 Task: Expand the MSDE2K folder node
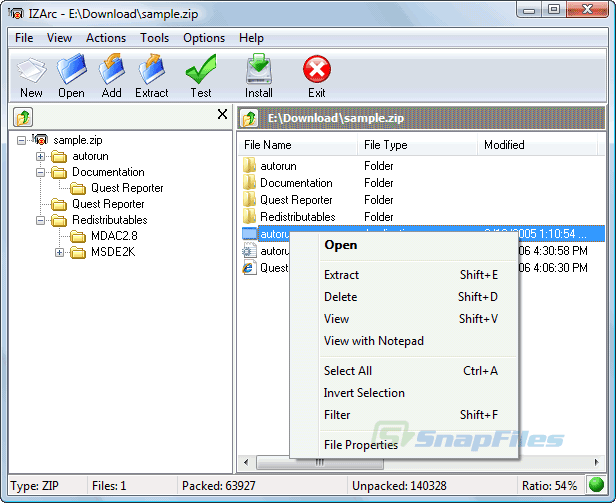pyautogui.click(x=59, y=252)
